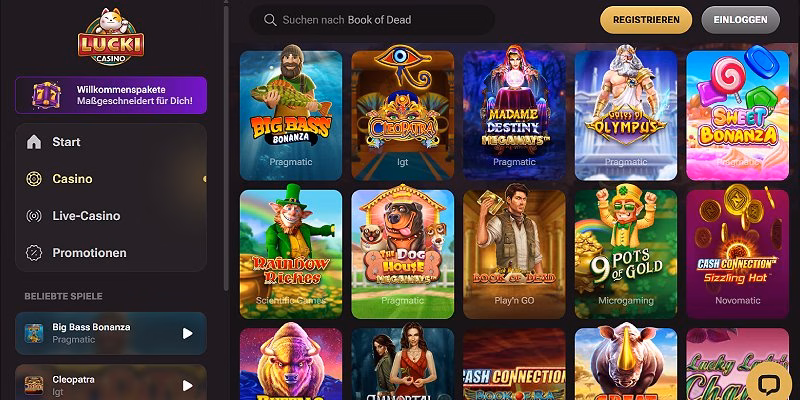
Task: Open the Sweet Bonanza game tile
Action: pyautogui.click(x=737, y=116)
